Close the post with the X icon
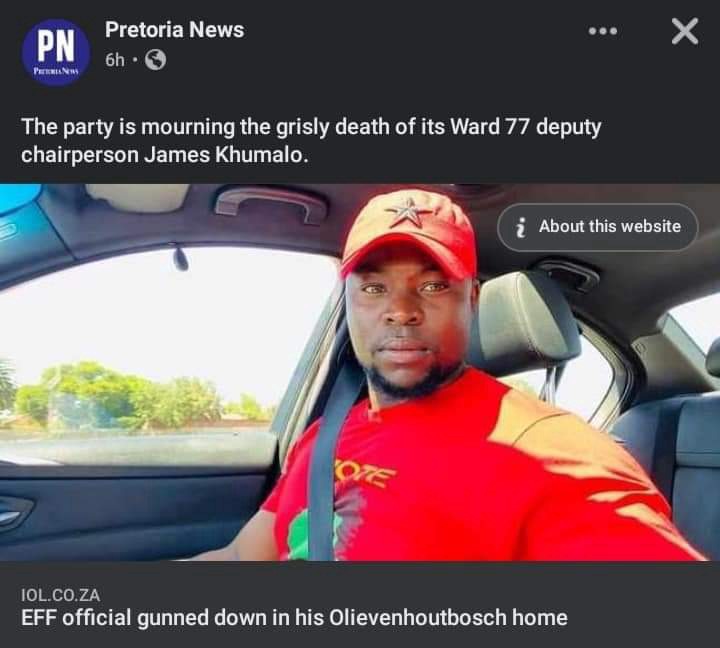 point(685,31)
